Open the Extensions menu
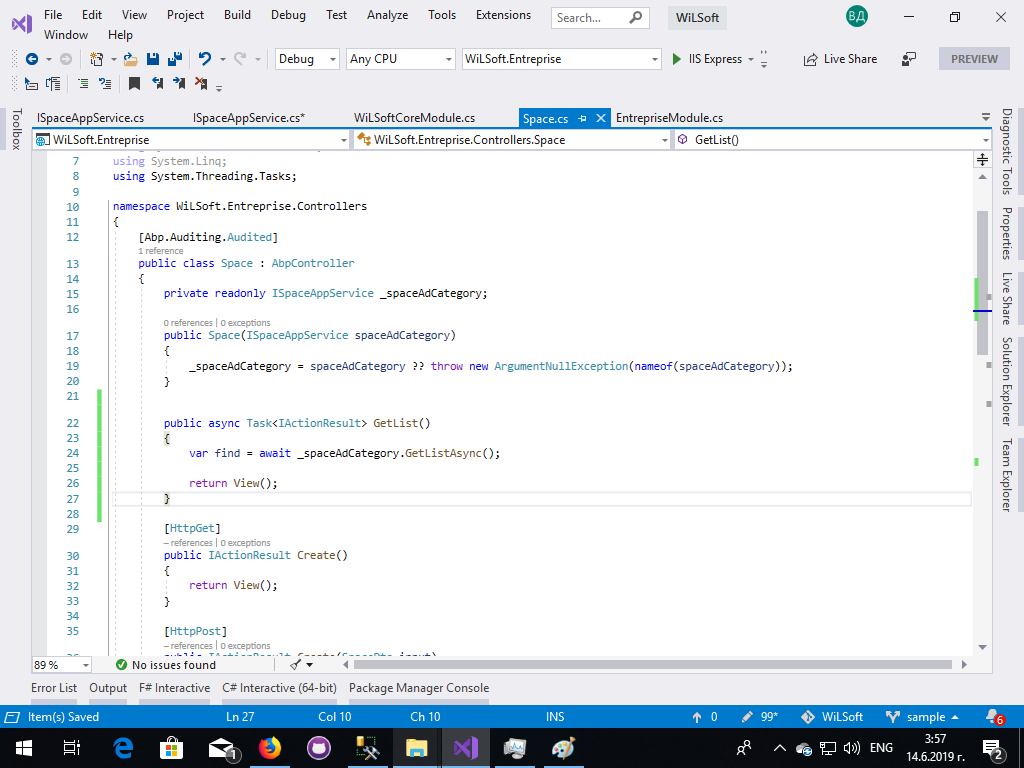The height and width of the screenshot is (768, 1024). (x=504, y=15)
